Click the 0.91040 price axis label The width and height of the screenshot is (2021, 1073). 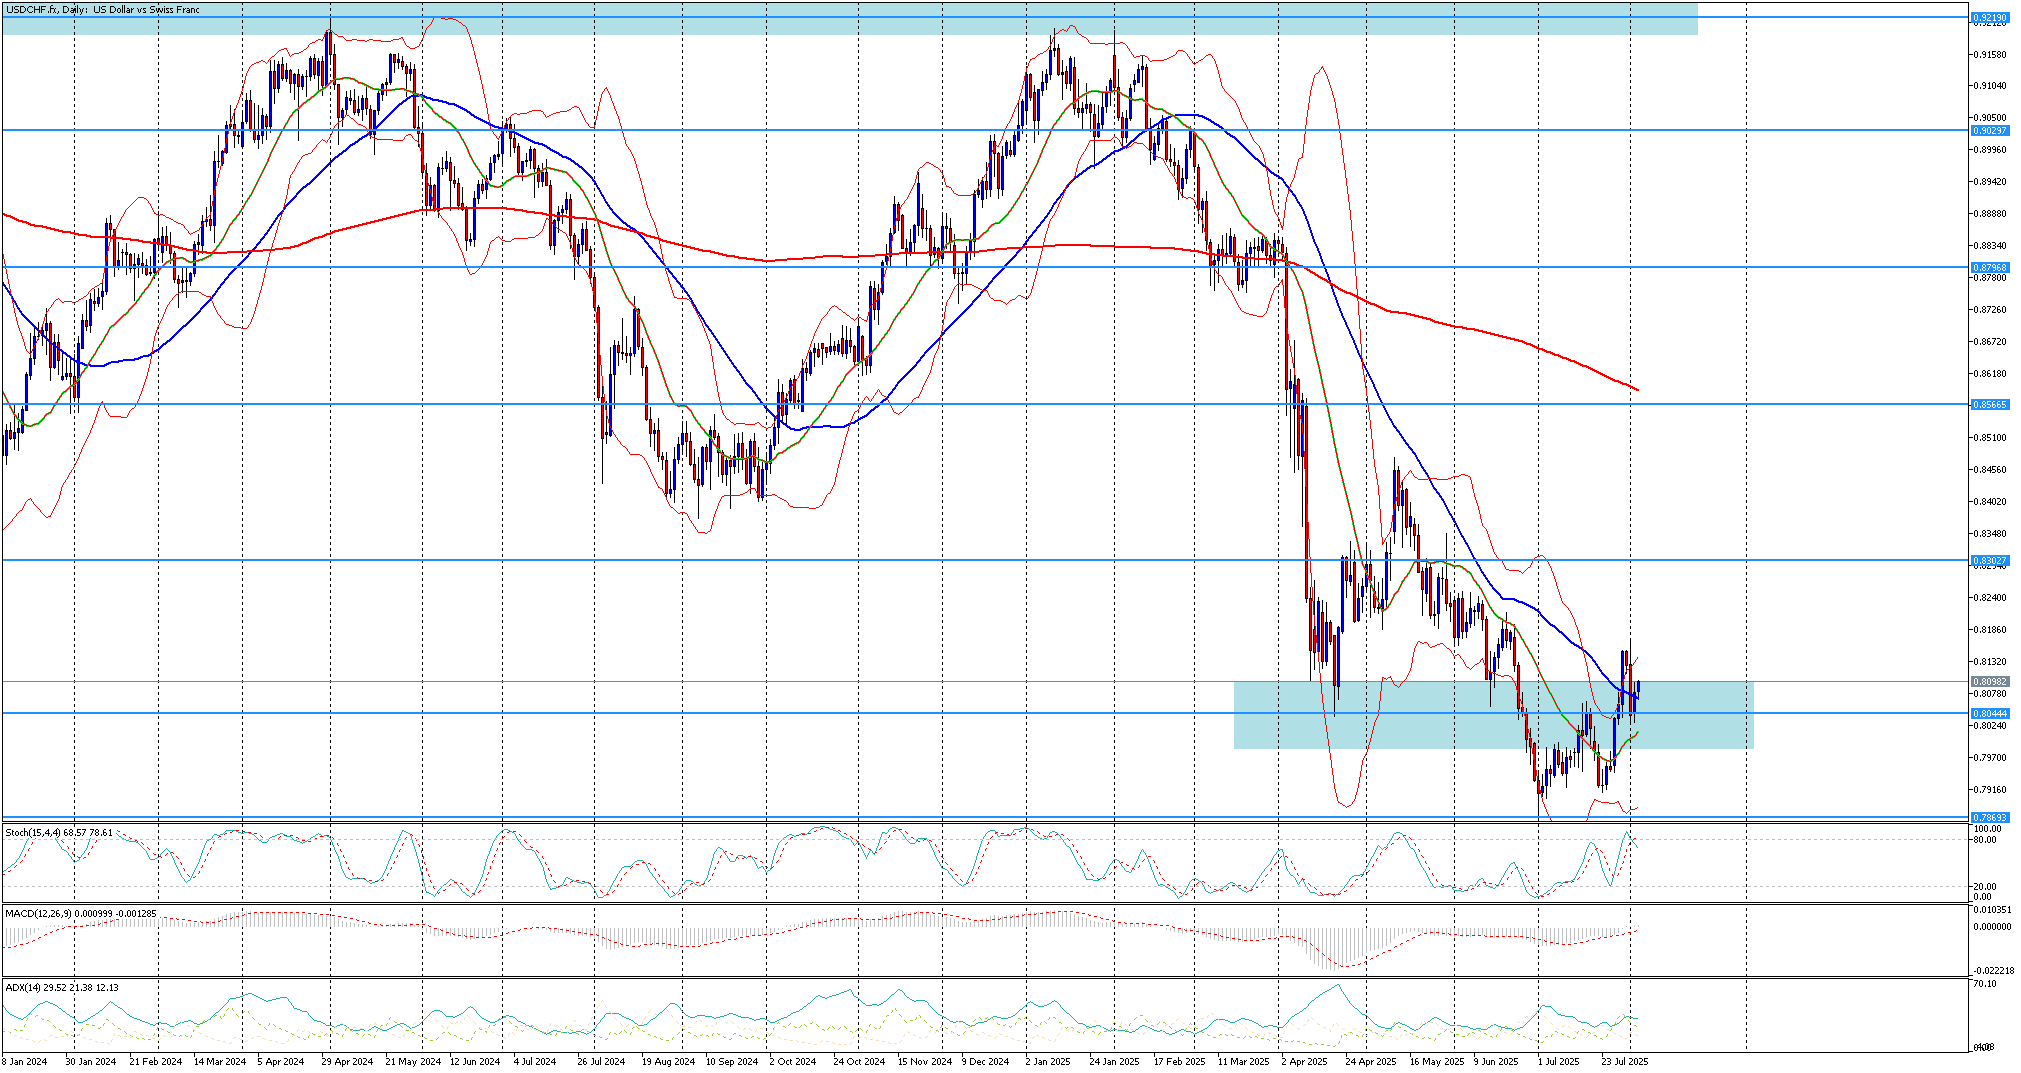1989,86
